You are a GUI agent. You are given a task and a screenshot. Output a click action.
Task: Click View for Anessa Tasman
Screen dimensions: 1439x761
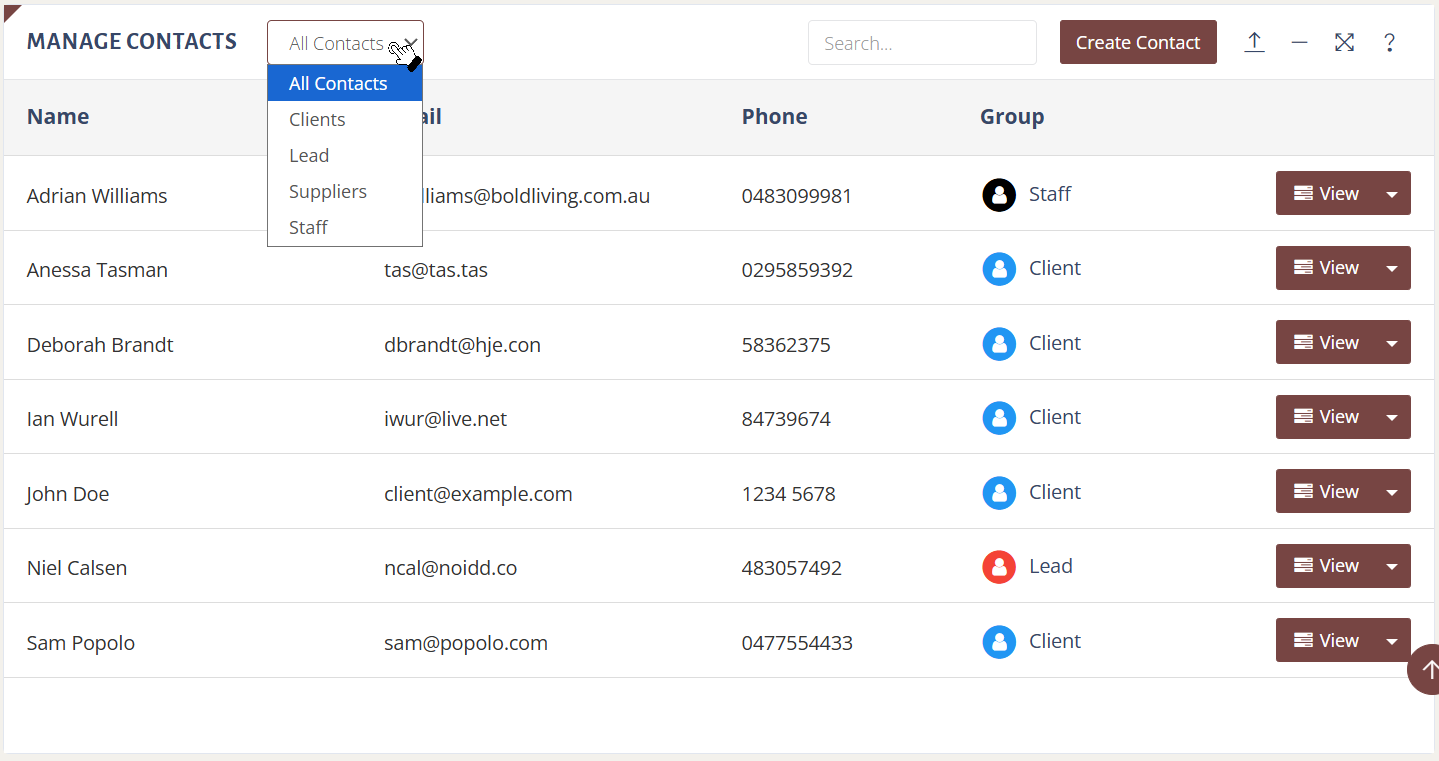pos(1333,268)
